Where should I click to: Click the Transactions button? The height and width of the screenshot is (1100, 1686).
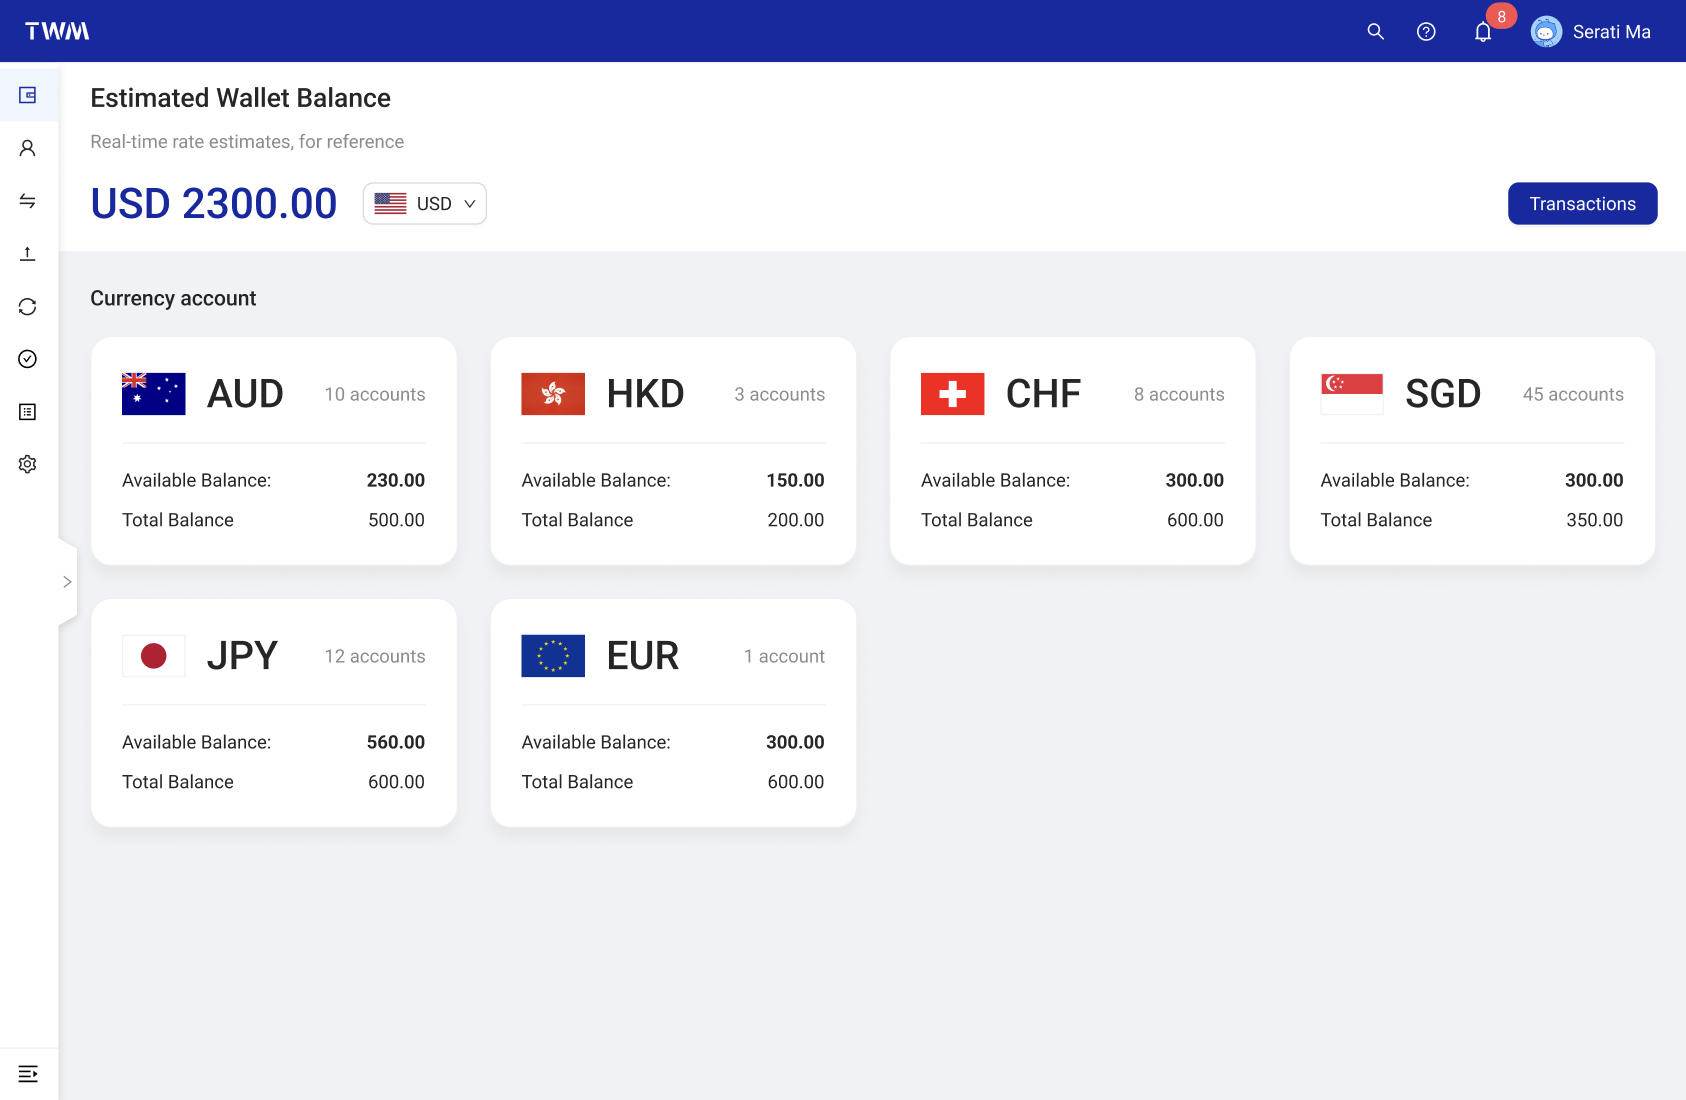(x=1583, y=204)
